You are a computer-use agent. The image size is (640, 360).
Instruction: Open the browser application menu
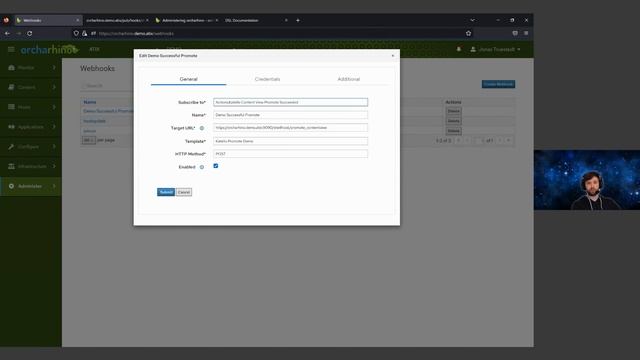526,33
